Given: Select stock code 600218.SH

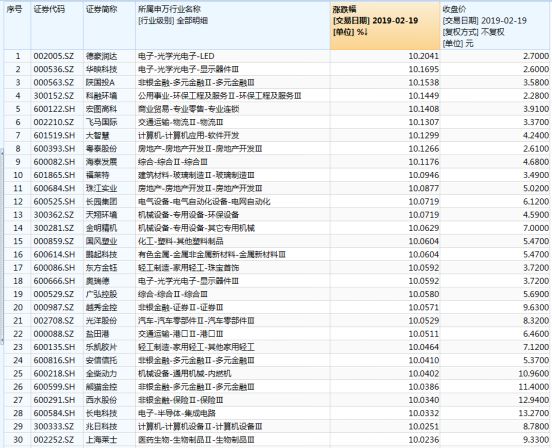Looking at the screenshot, I should click(55, 373).
